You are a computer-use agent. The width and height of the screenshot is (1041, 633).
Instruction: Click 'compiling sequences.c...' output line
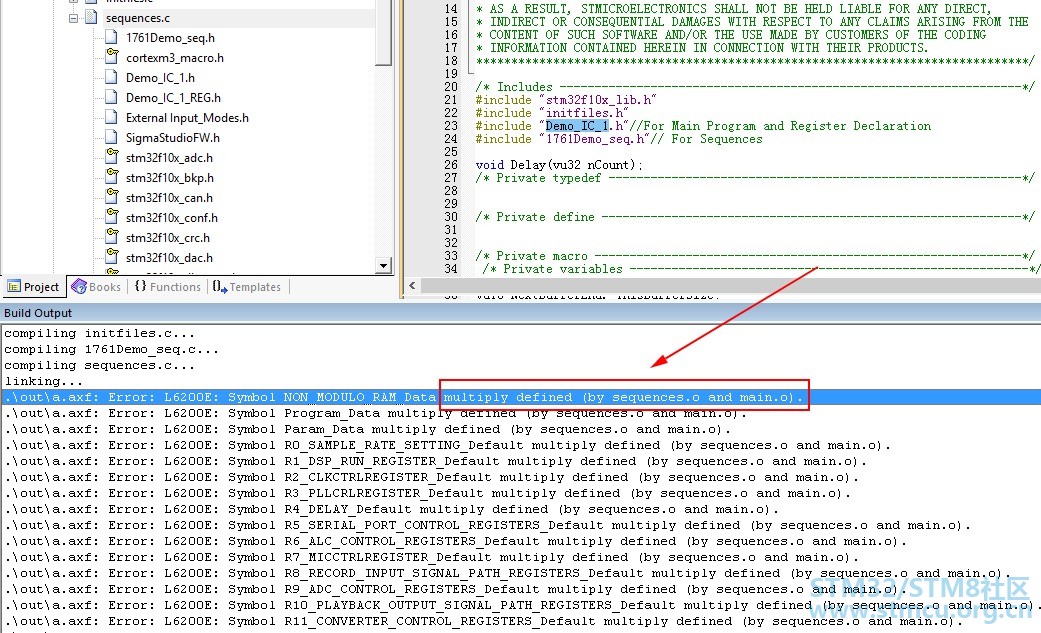pyautogui.click(x=100, y=365)
